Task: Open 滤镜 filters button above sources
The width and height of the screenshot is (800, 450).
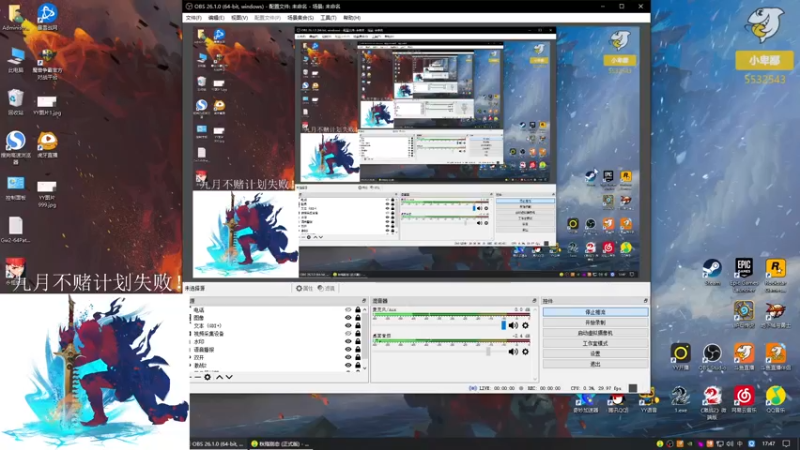Action: tap(326, 288)
